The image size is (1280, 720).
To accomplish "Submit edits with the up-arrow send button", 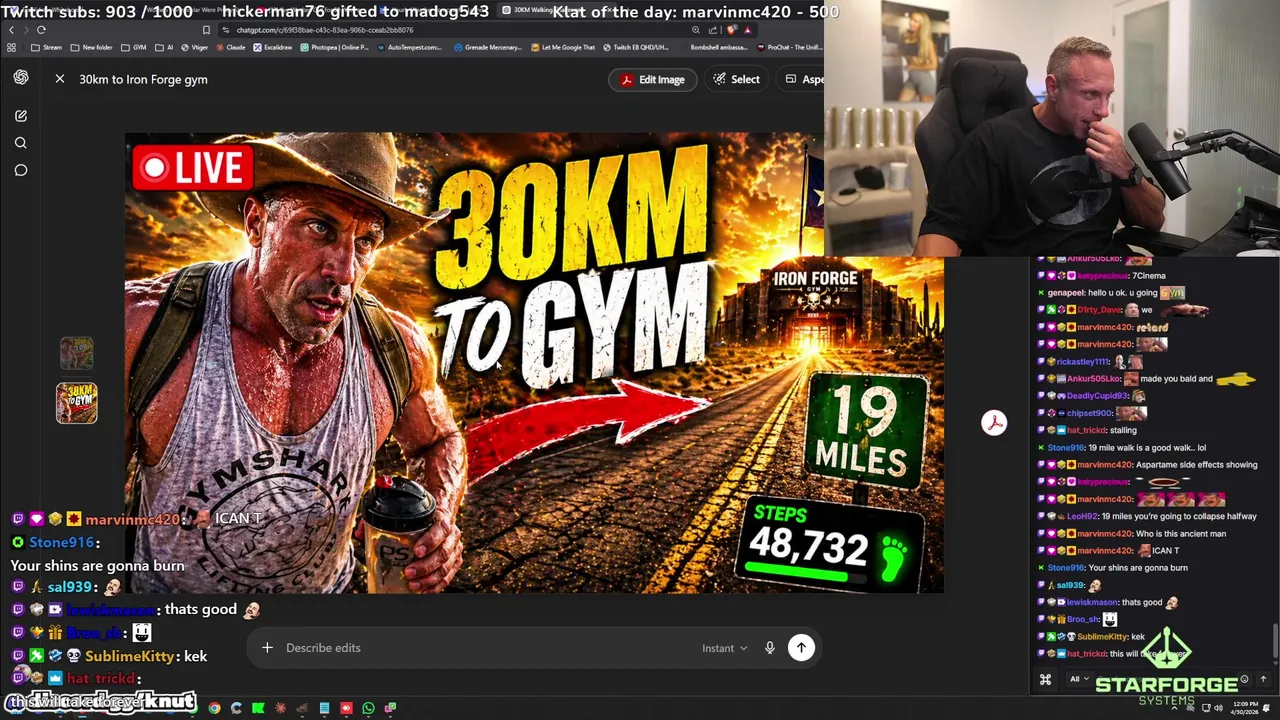I will [x=801, y=648].
